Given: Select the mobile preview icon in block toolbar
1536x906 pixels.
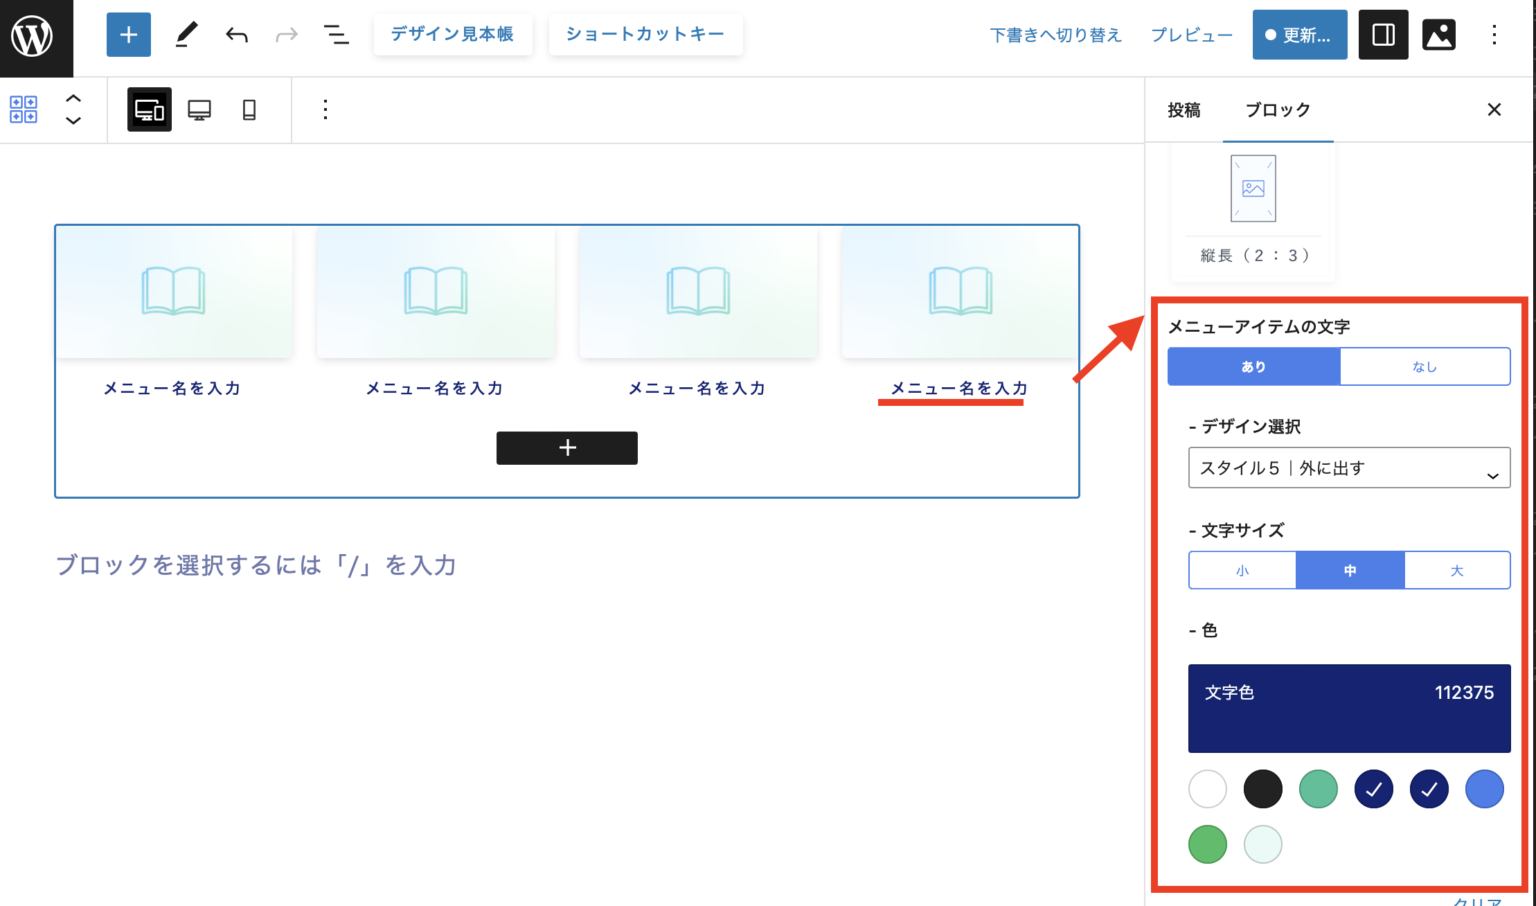Looking at the screenshot, I should [x=249, y=110].
